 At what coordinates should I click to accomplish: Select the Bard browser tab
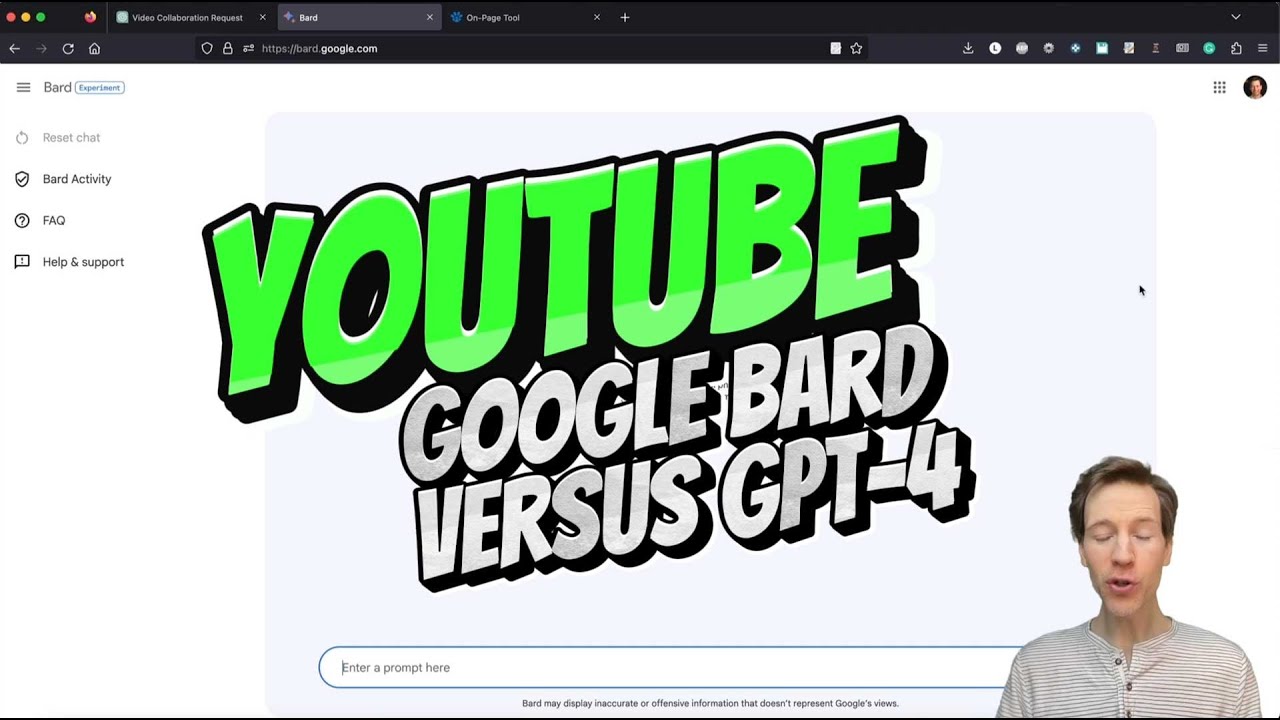(358, 17)
